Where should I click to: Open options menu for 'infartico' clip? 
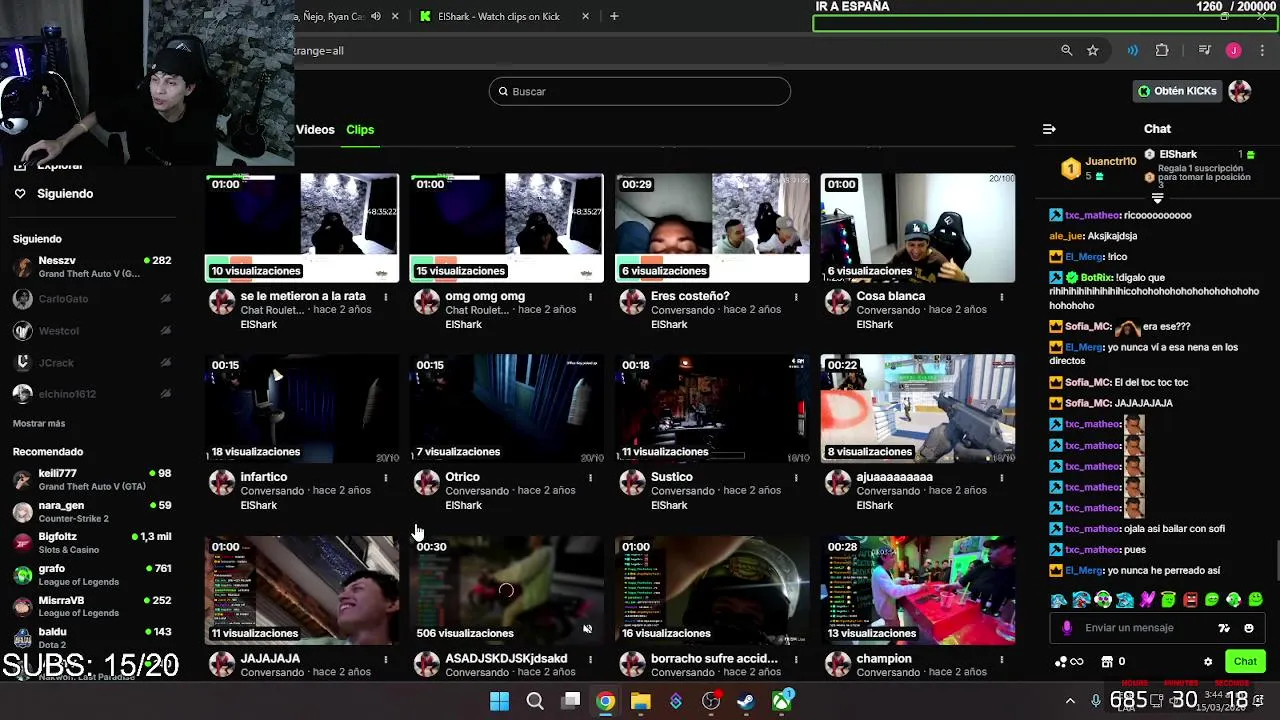[x=385, y=478]
